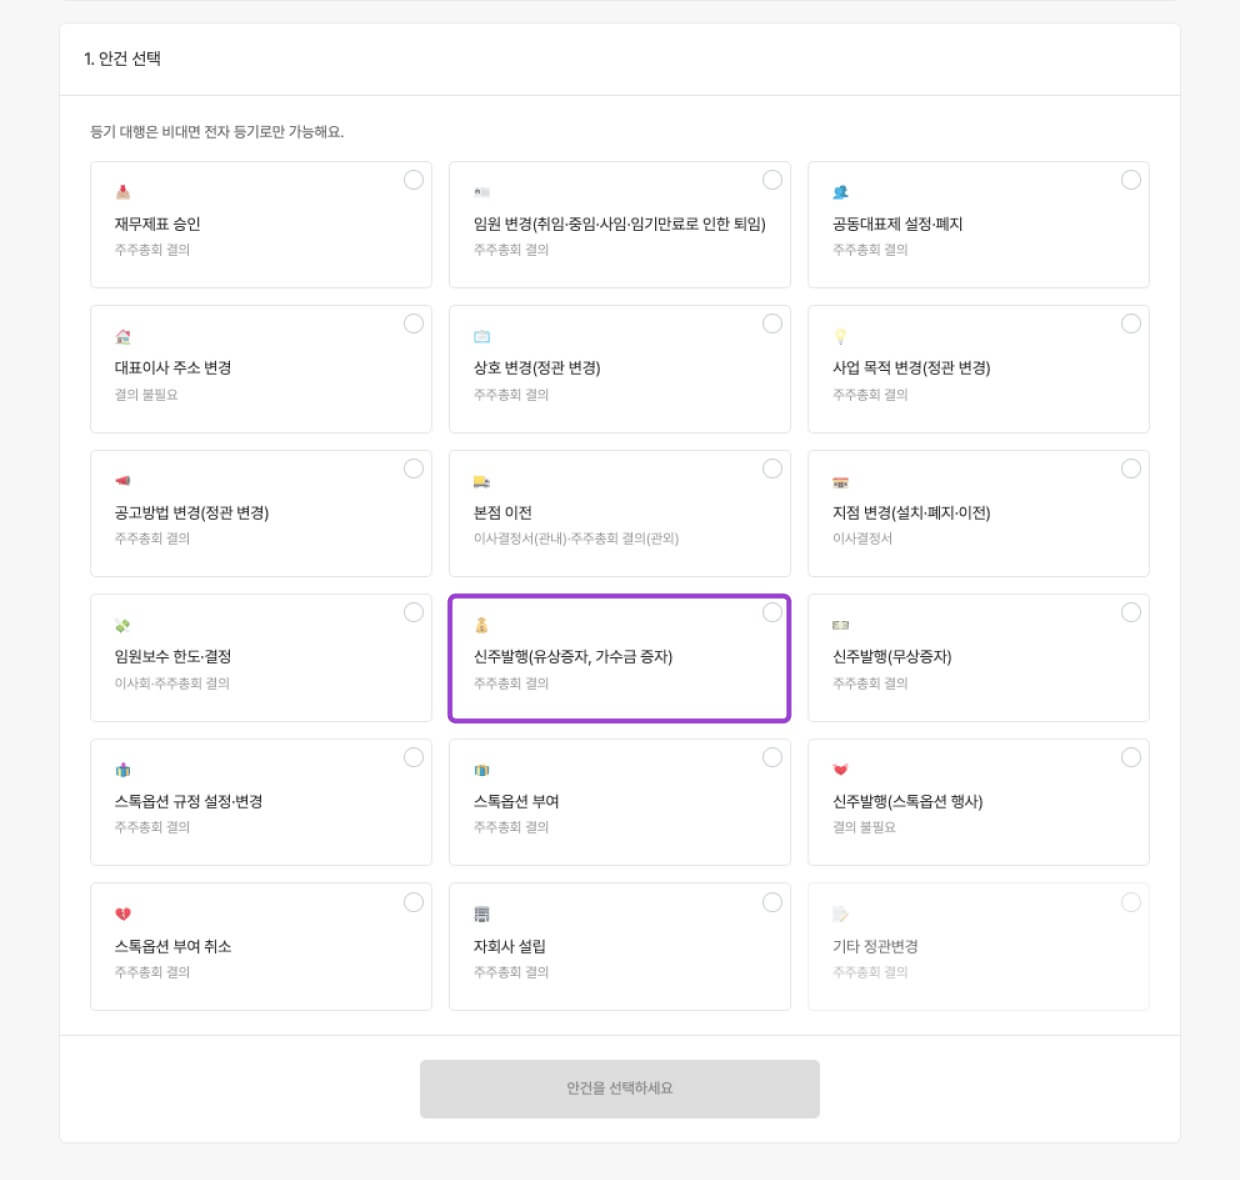Click the money bag icon on 신주발행(유상증자)
Viewport: 1240px width, 1180px height.
[481, 625]
